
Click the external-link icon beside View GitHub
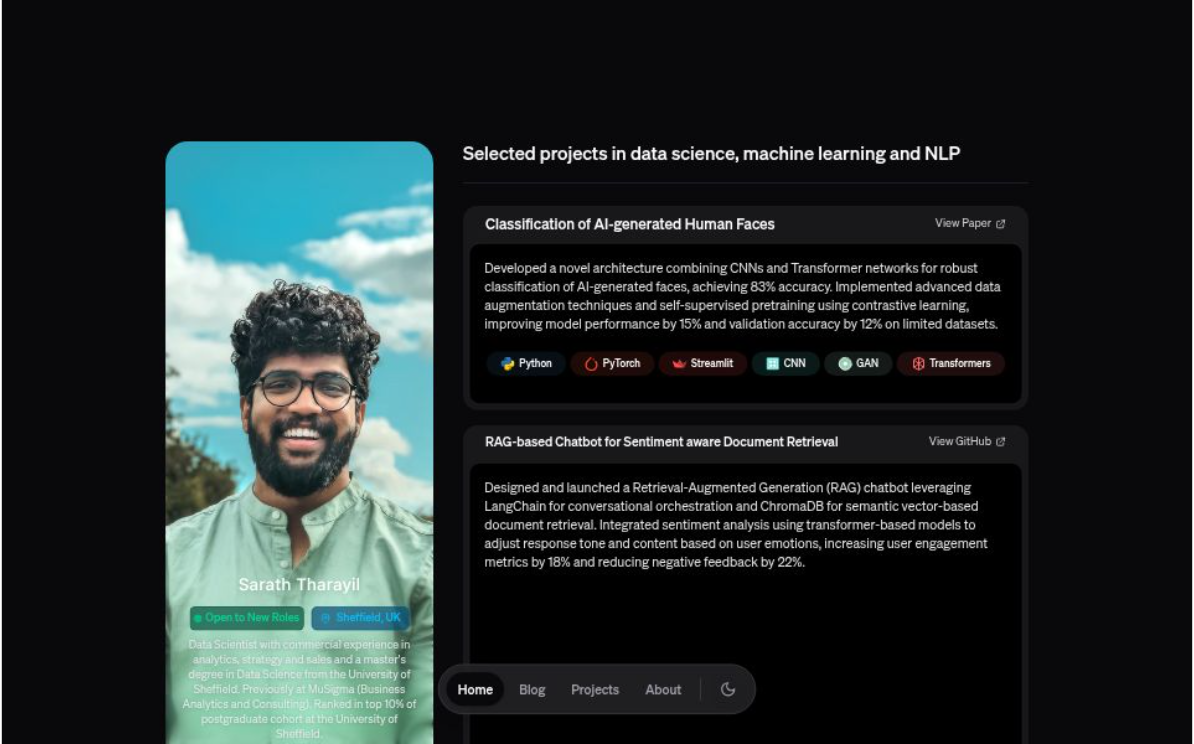pyautogui.click(x=1002, y=441)
